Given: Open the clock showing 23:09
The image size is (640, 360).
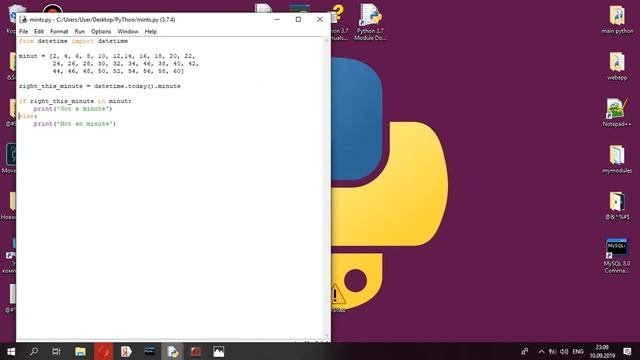Looking at the screenshot, I should click(602, 351).
